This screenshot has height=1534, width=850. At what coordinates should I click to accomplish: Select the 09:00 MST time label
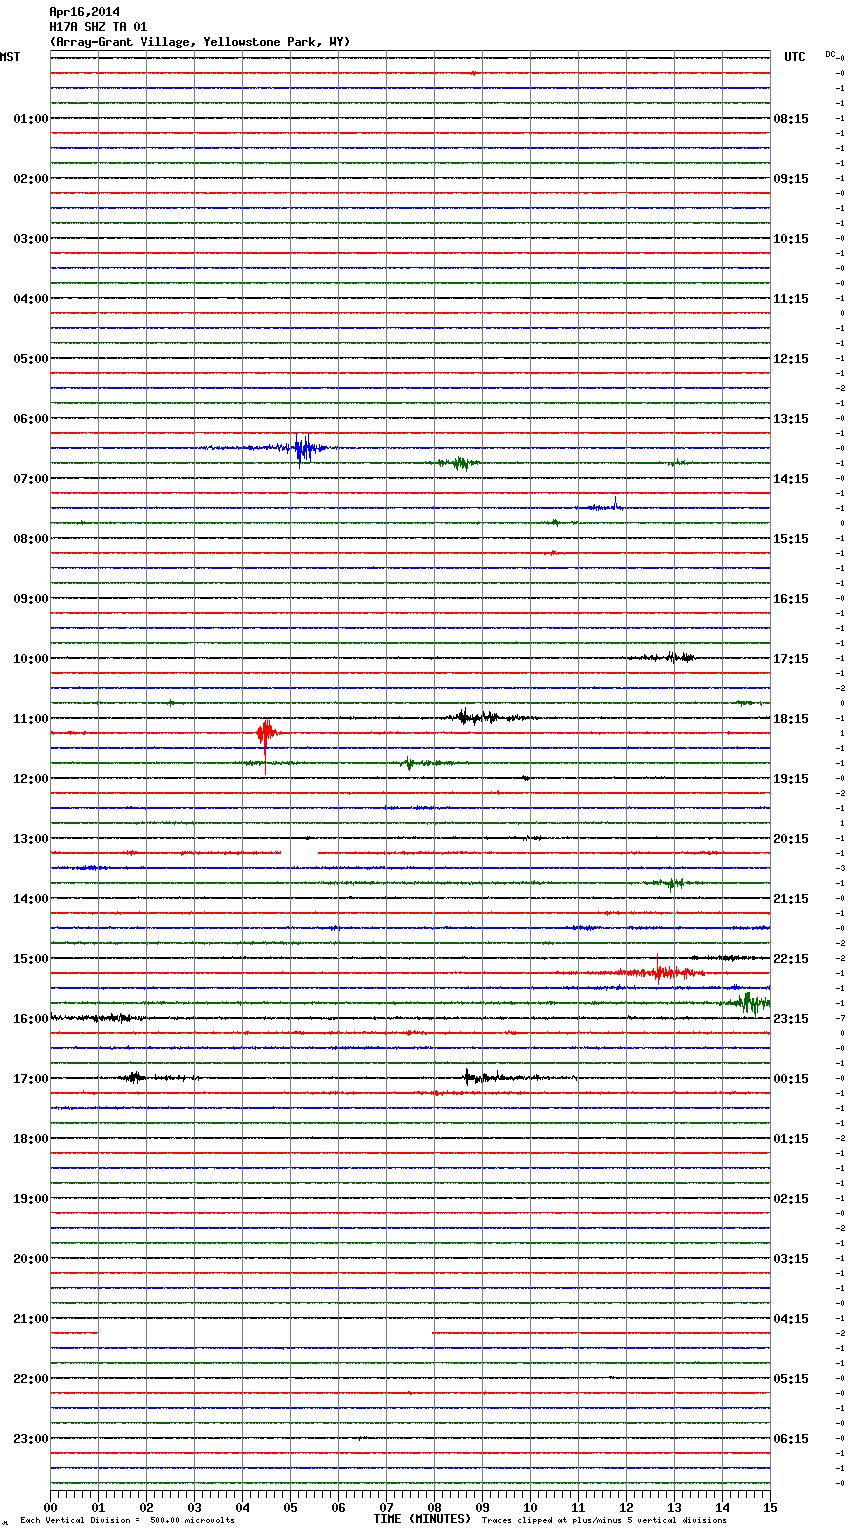click(x=31, y=599)
